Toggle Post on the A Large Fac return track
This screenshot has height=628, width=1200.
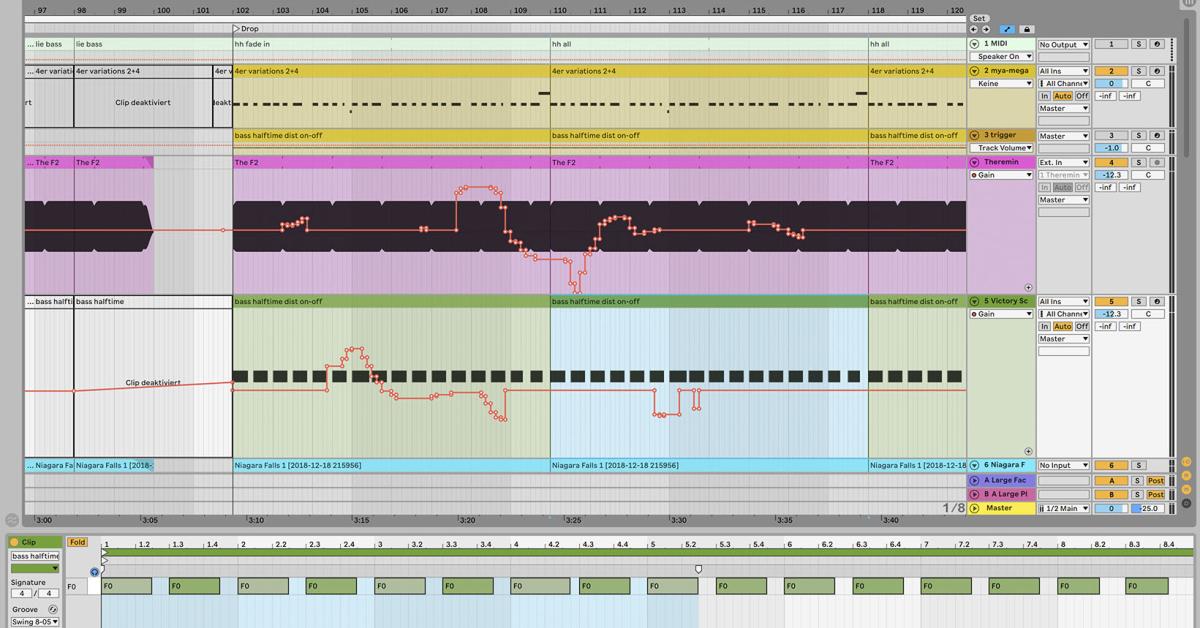point(1156,481)
